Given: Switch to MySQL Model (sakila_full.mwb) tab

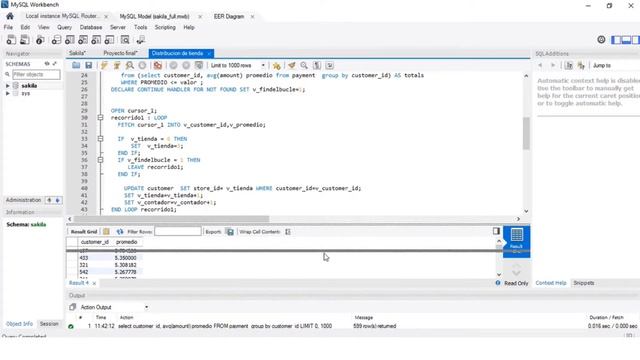Looking at the screenshot, I should click(x=154, y=16).
